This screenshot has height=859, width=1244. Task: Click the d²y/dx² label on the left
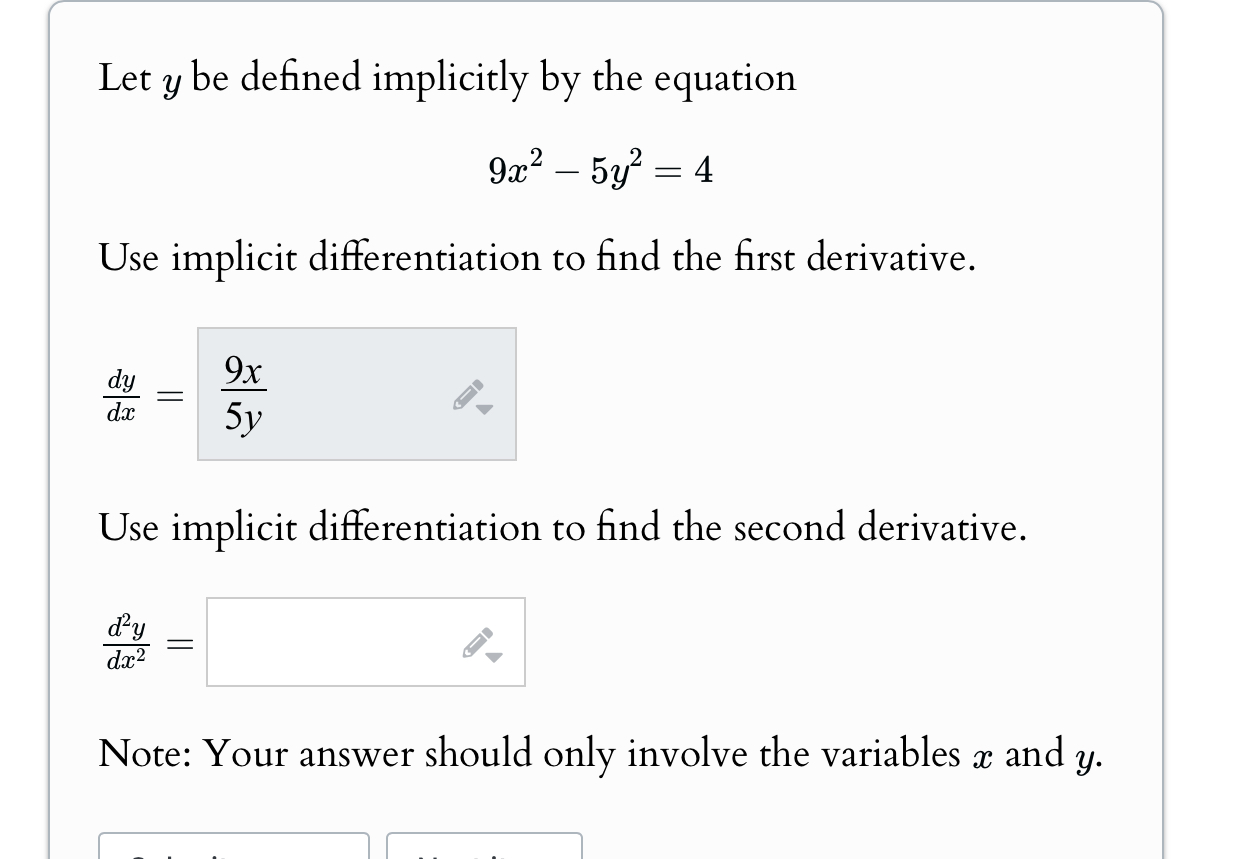tap(127, 642)
